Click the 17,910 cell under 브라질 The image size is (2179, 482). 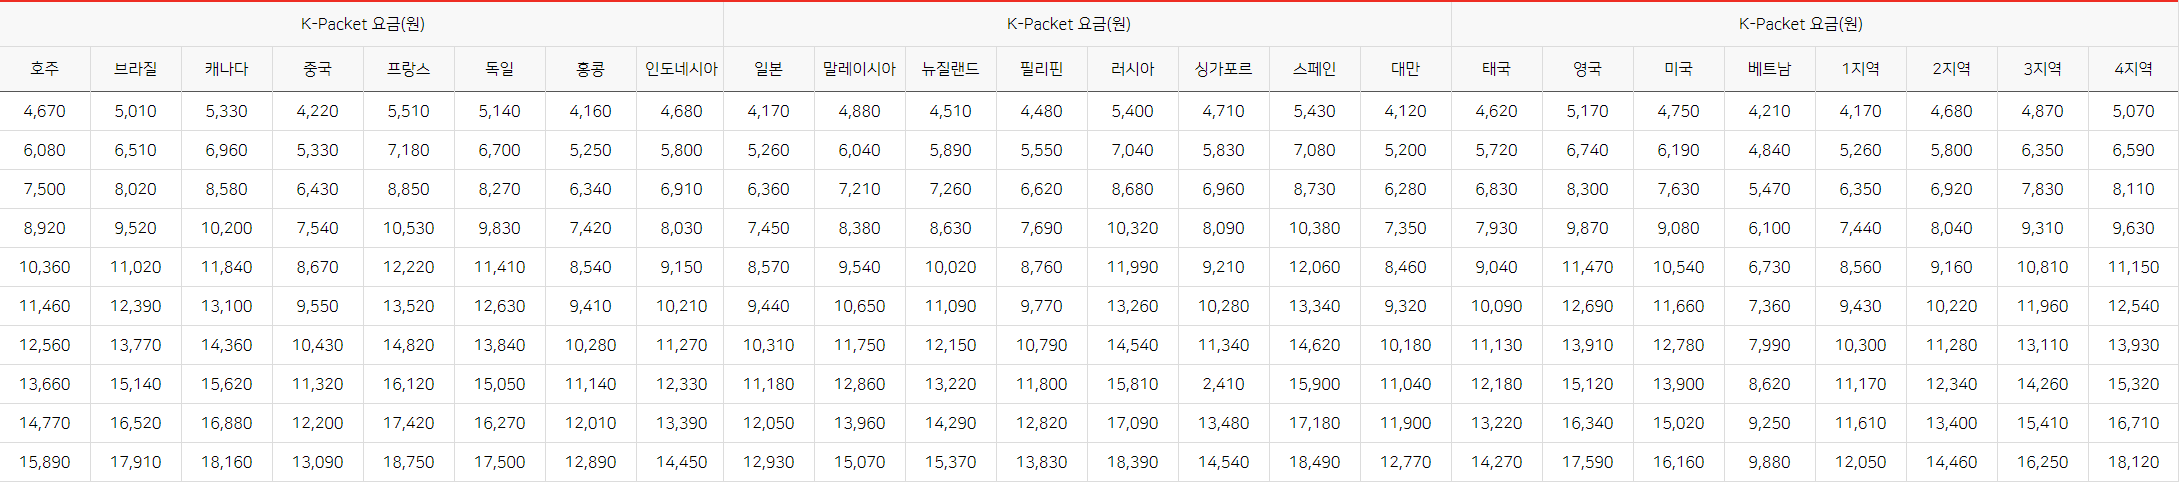point(136,462)
